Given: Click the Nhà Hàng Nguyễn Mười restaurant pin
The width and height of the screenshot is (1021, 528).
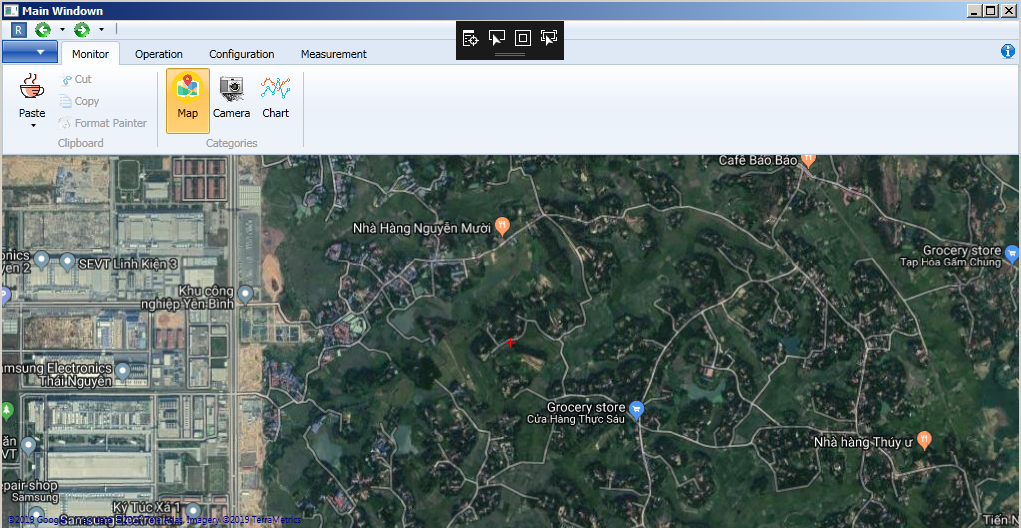Looking at the screenshot, I should [501, 226].
